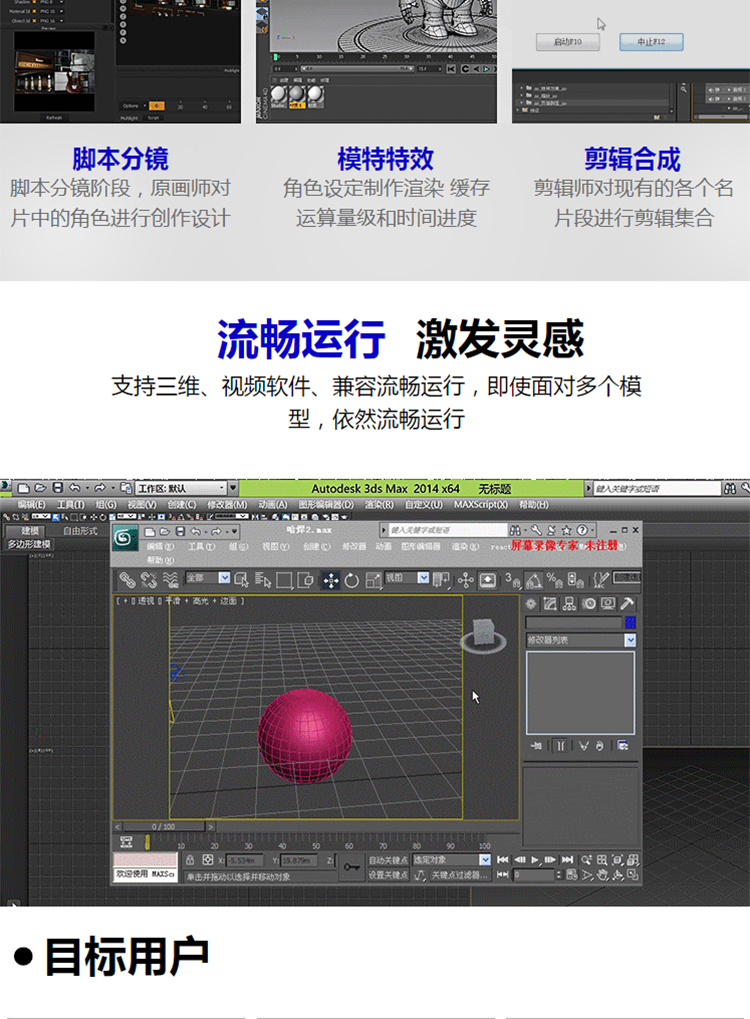Choose the Unlink Selection tool

pyautogui.click(x=149, y=580)
